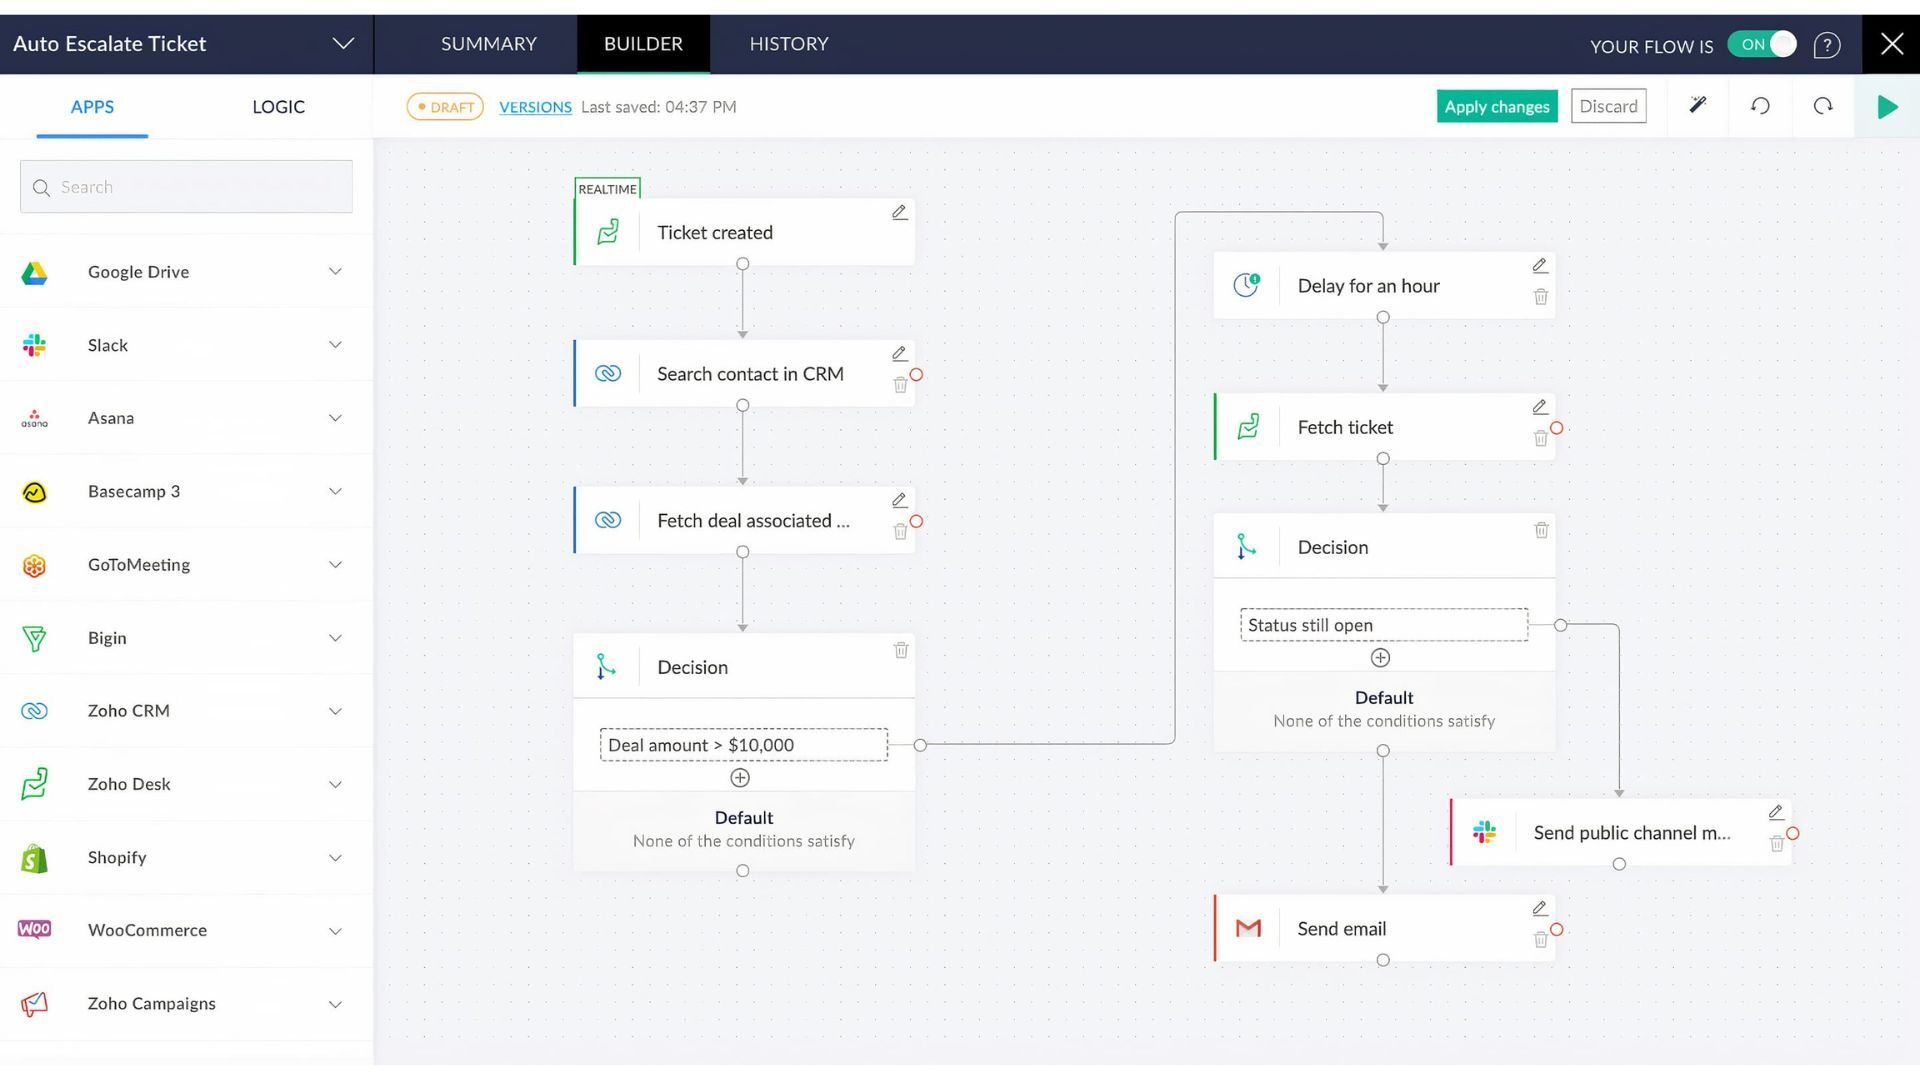Delete Send public channel message step

[1777, 844]
